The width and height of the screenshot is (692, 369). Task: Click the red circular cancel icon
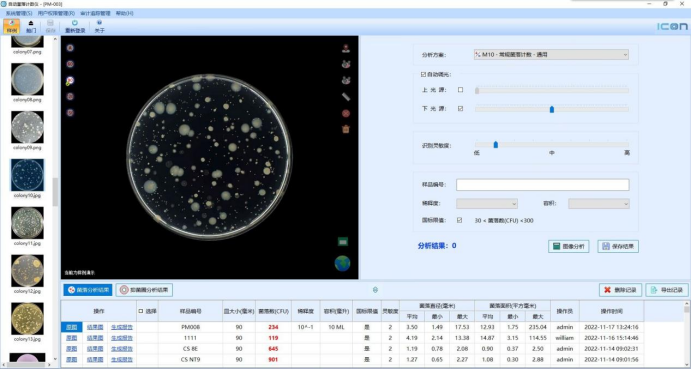click(346, 113)
